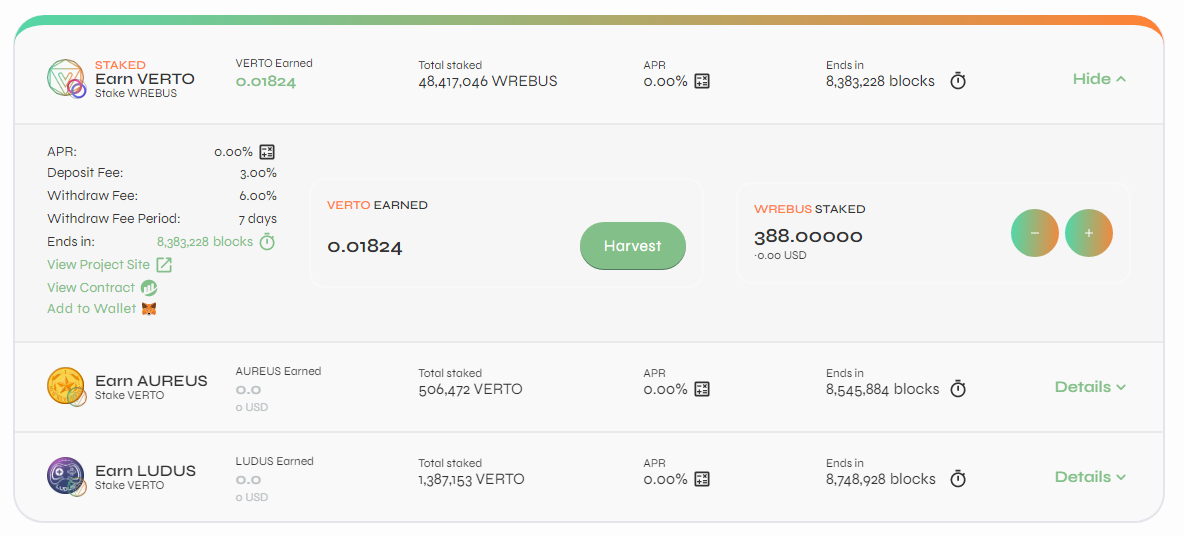The height and width of the screenshot is (536, 1184).
Task: Open AUREUS pool APR calculator icon
Action: (701, 390)
